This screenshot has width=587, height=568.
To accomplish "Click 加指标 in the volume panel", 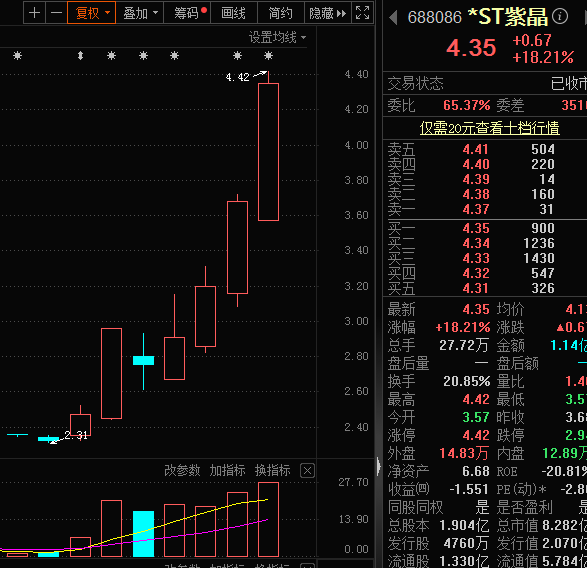I will [227, 470].
